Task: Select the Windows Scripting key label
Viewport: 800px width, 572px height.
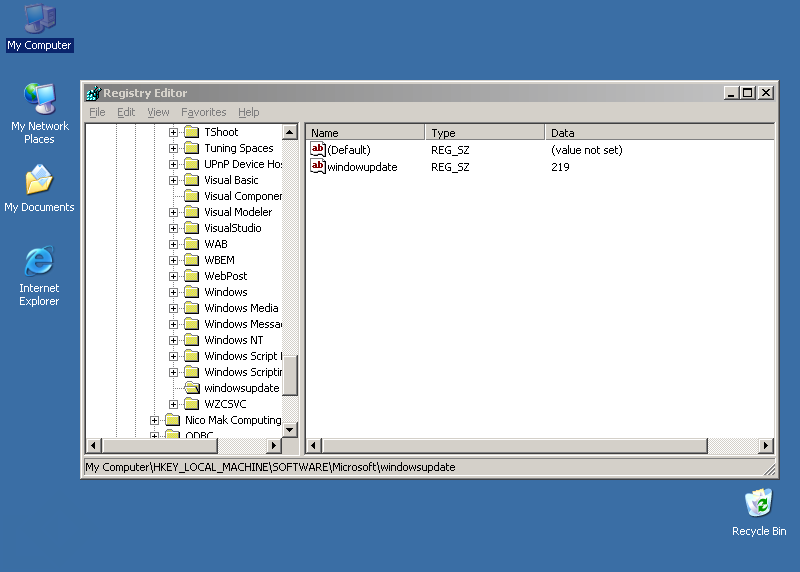Action: (x=243, y=372)
